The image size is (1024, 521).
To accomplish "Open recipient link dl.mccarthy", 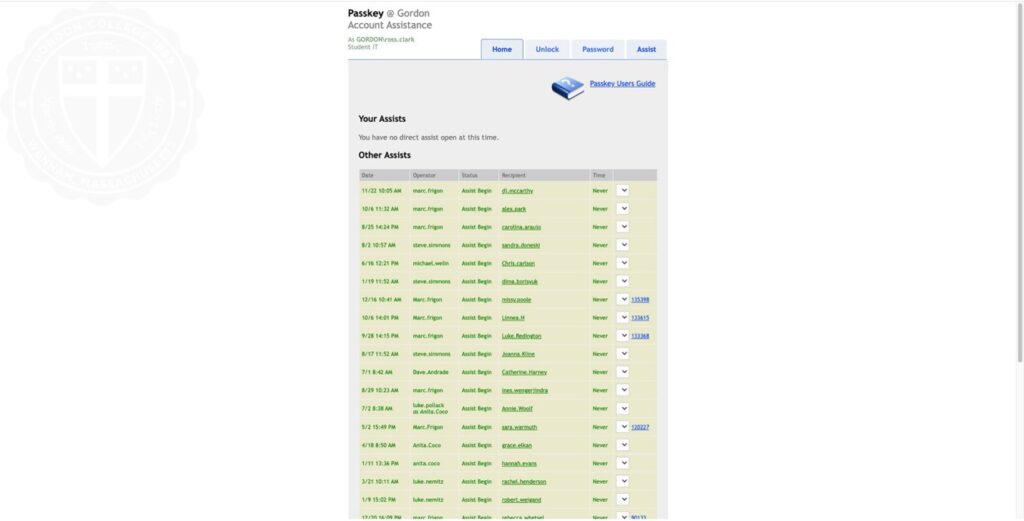I will pyautogui.click(x=517, y=191).
